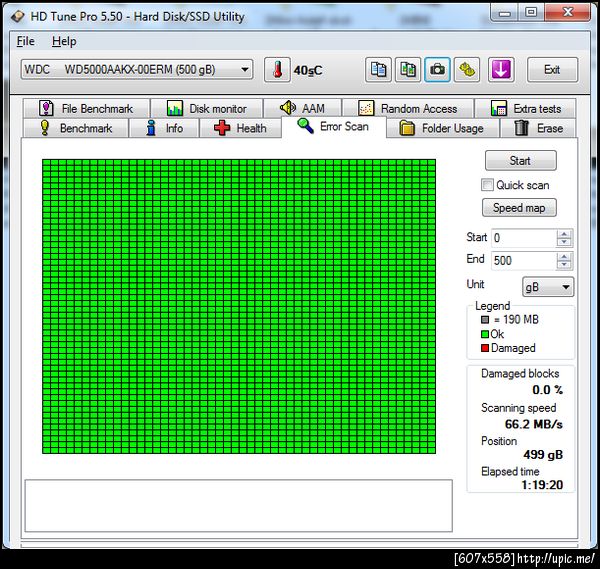The height and width of the screenshot is (569, 600).
Task: Click the End position input field
Action: 523,261
